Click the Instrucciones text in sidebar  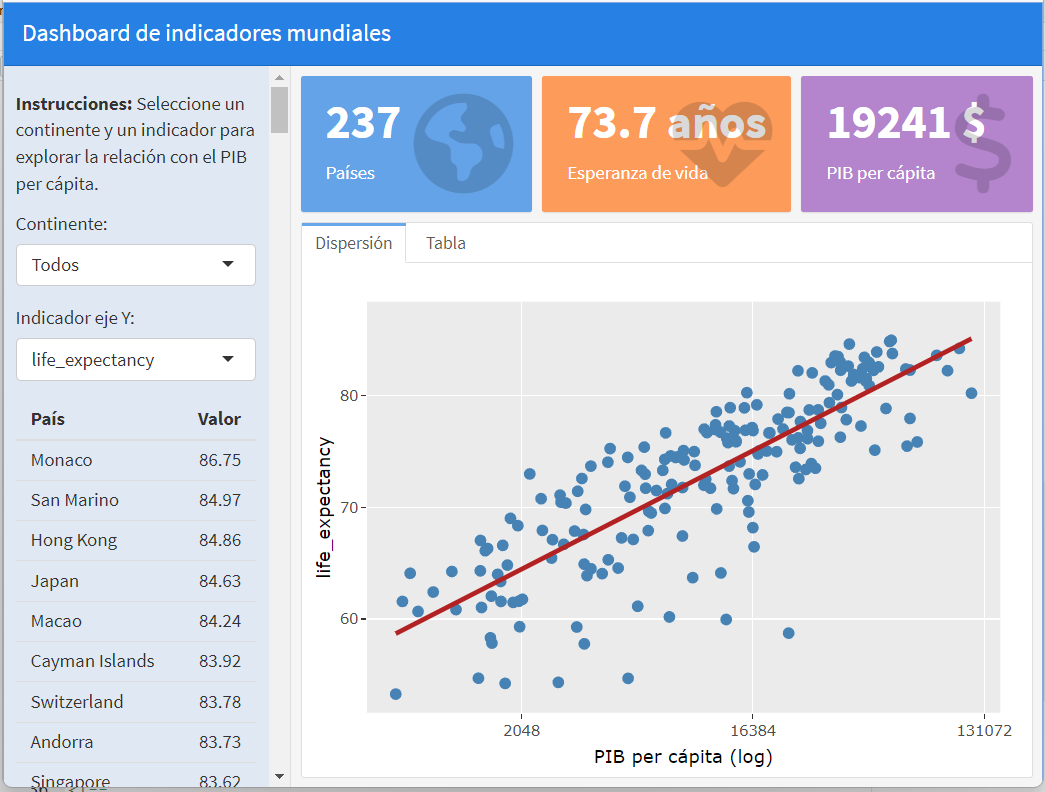pos(135,144)
